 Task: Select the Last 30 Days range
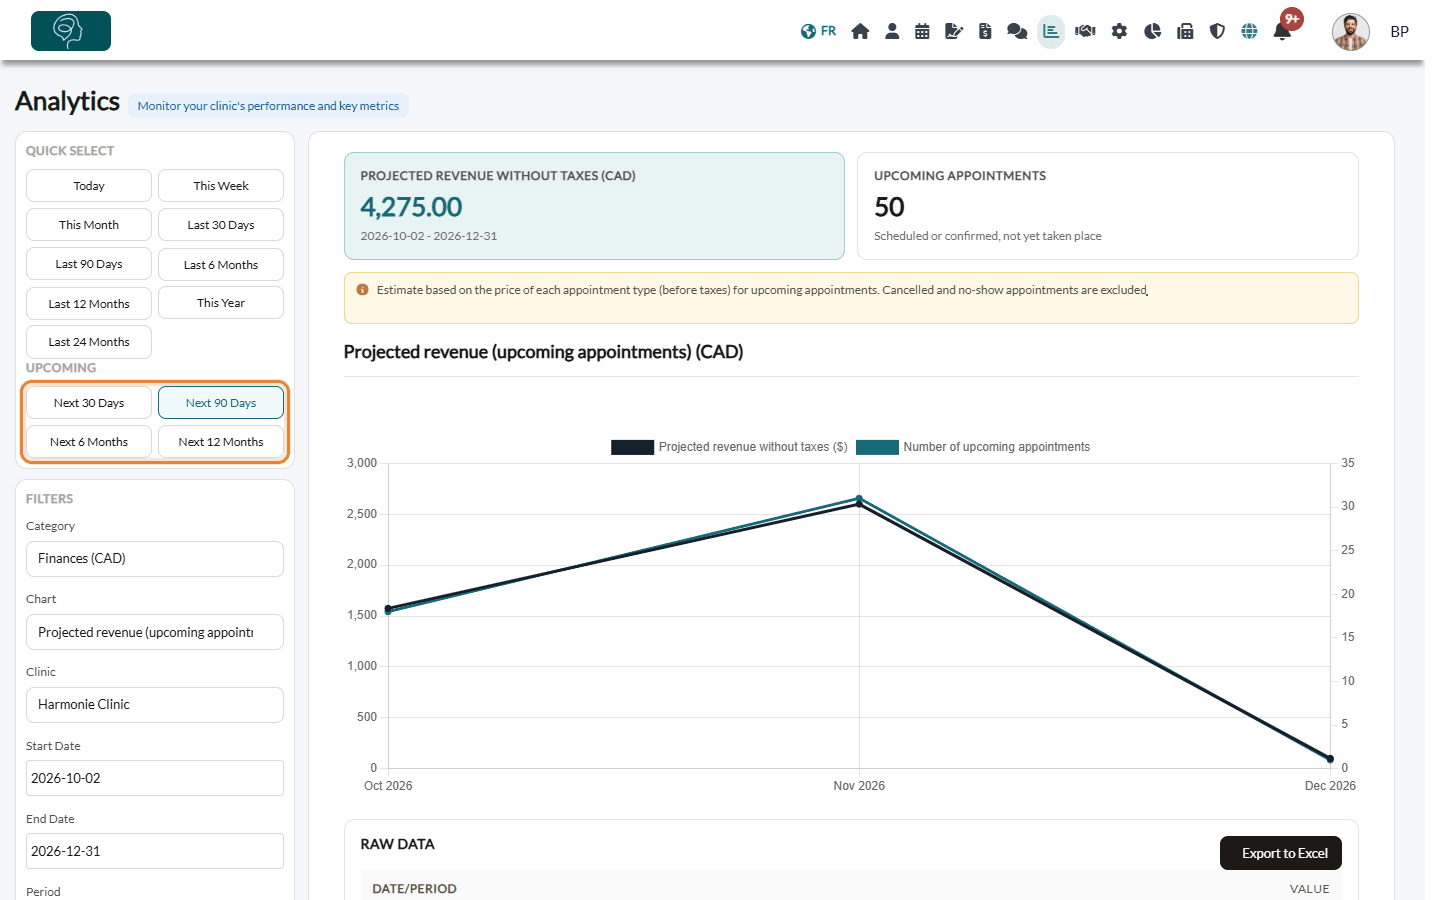point(221,225)
